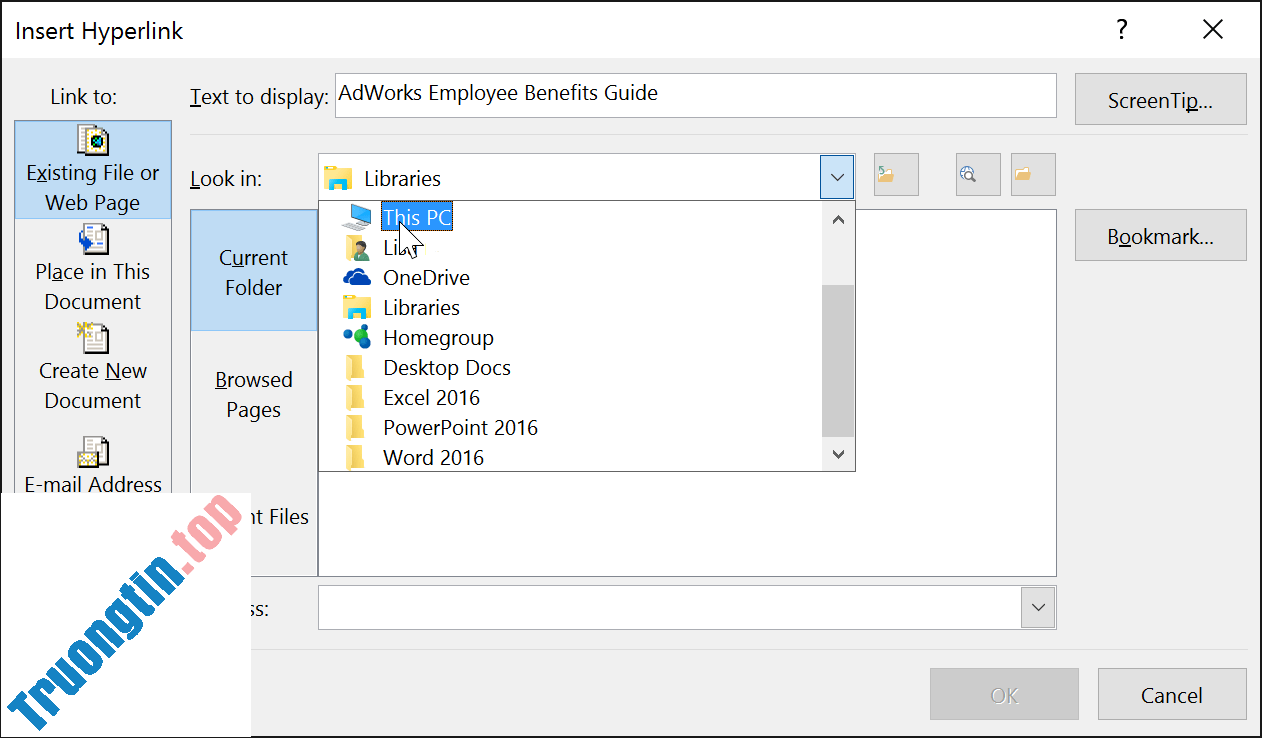Open the Address field dropdown arrow
The image size is (1262, 738).
tap(1038, 607)
